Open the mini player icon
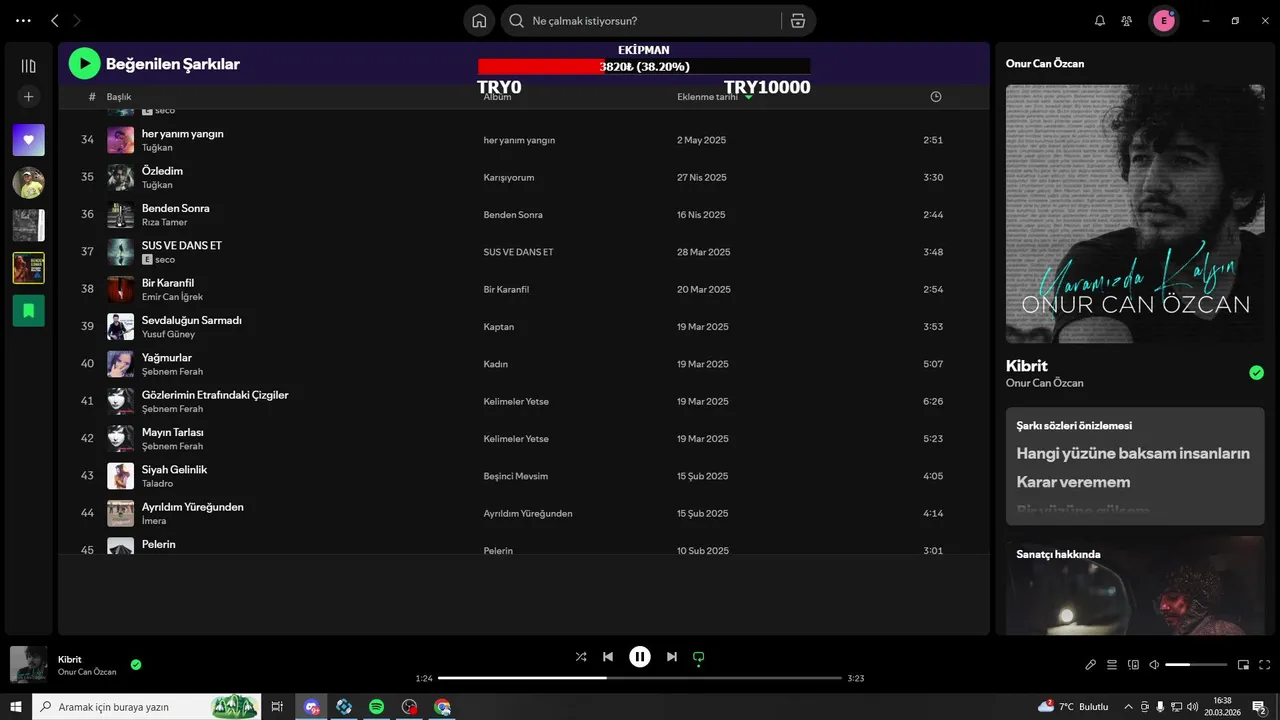Viewport: 1280px width, 720px height. click(x=1243, y=664)
